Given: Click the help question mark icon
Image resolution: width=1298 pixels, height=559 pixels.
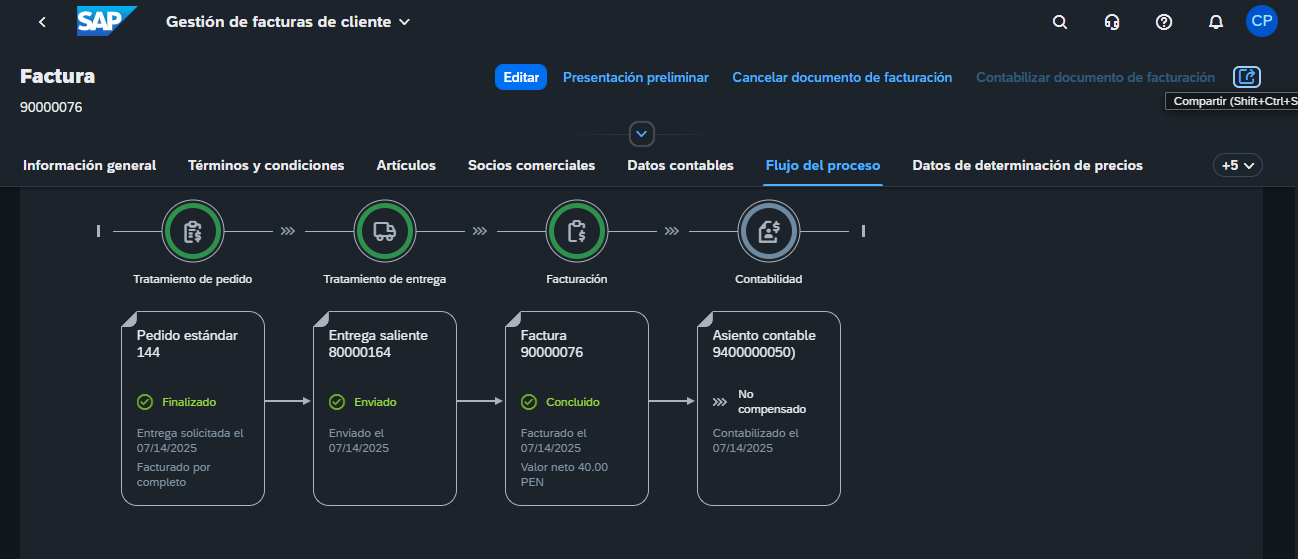Looking at the screenshot, I should point(1164,22).
